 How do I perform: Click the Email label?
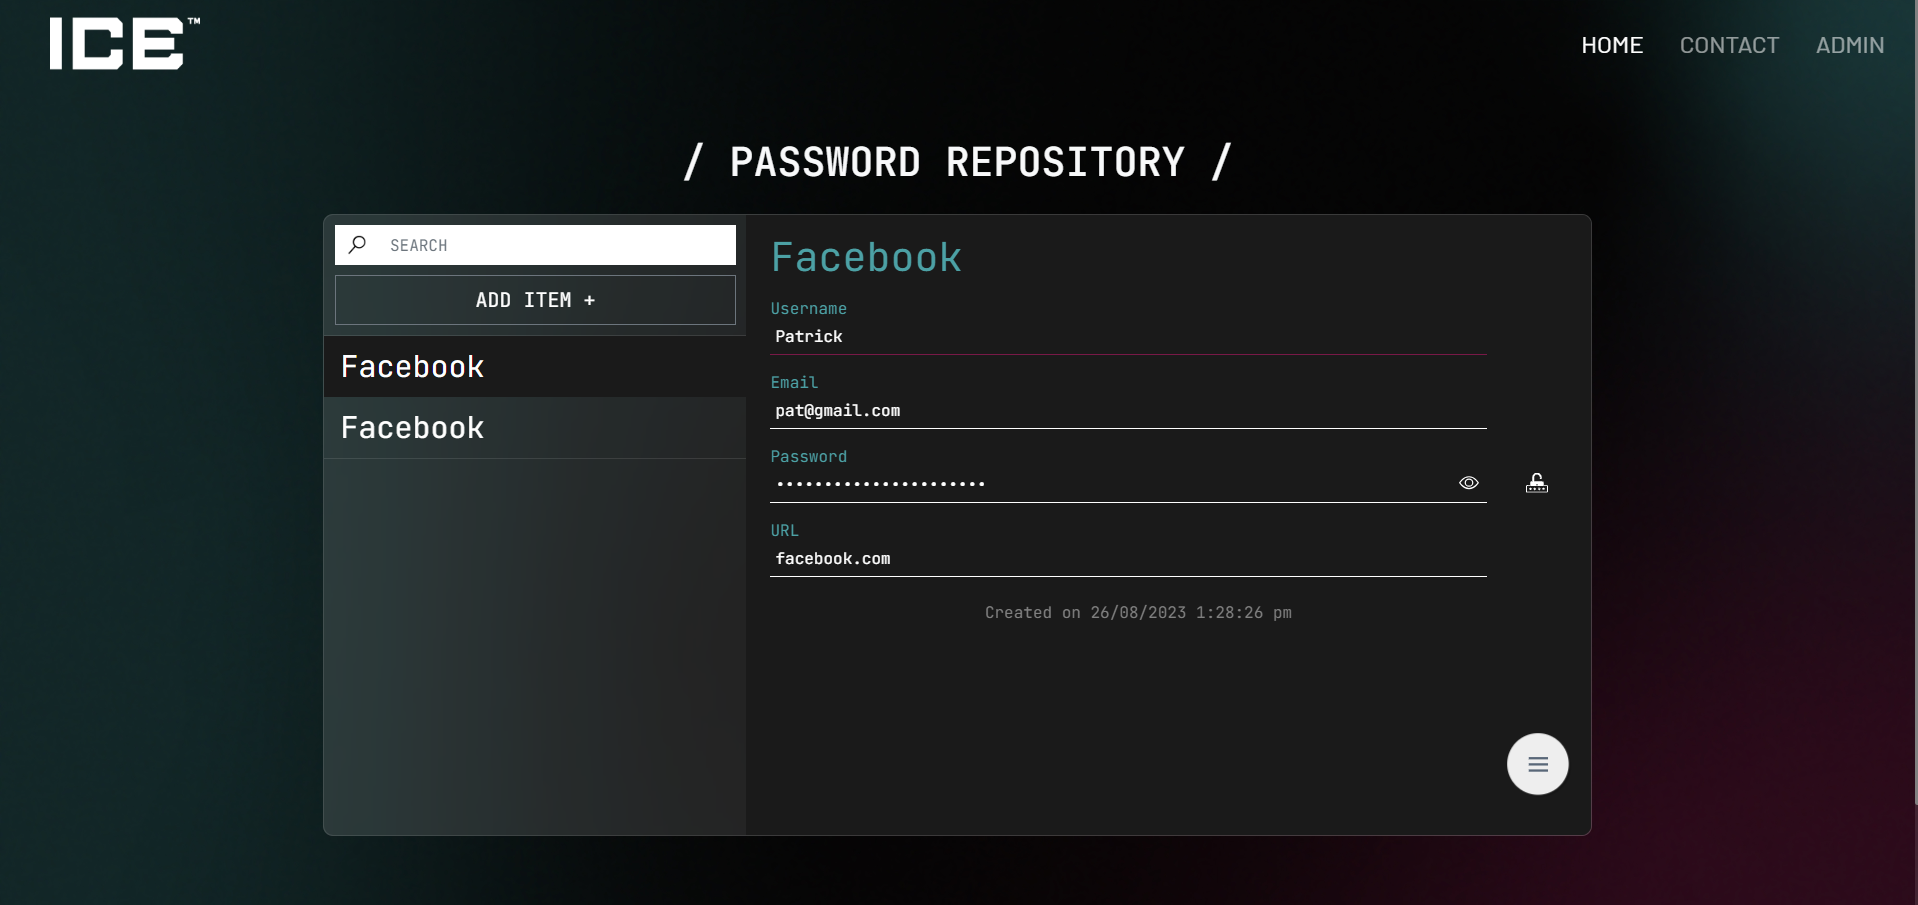(x=794, y=382)
